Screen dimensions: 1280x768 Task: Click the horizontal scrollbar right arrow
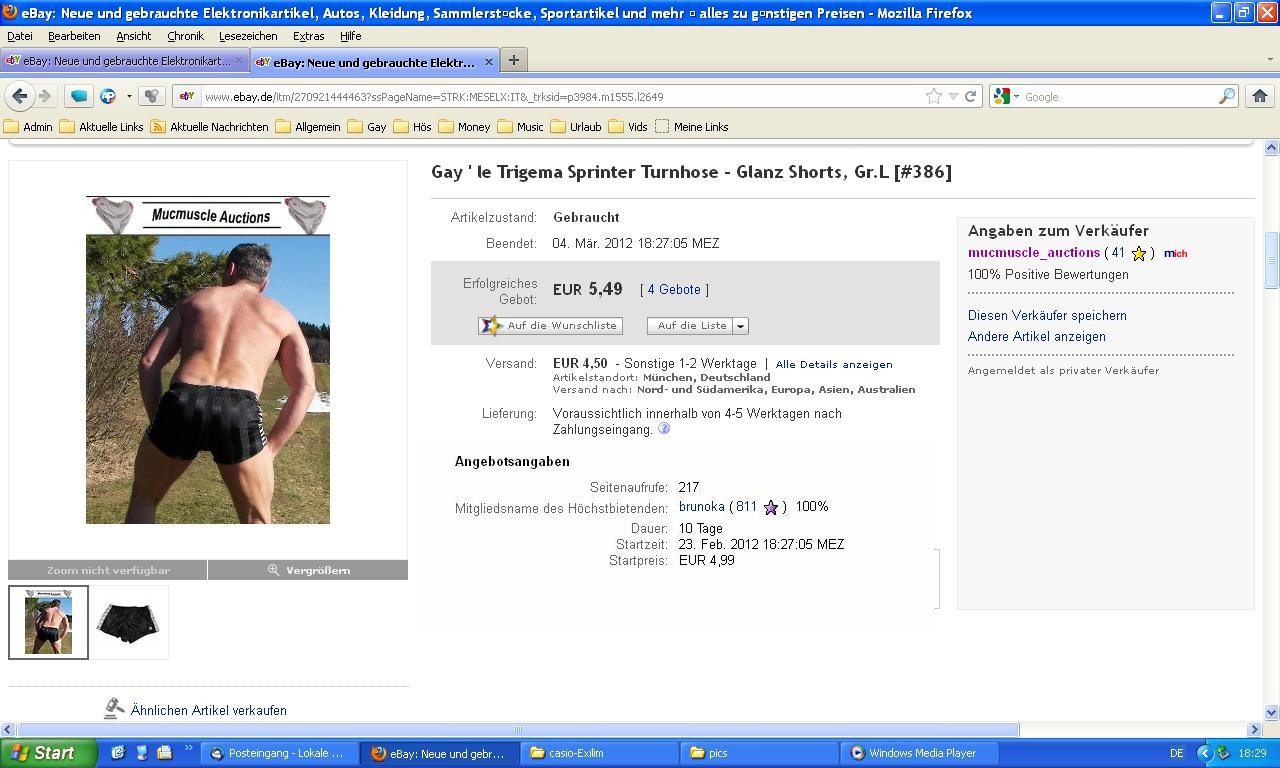coord(1254,729)
